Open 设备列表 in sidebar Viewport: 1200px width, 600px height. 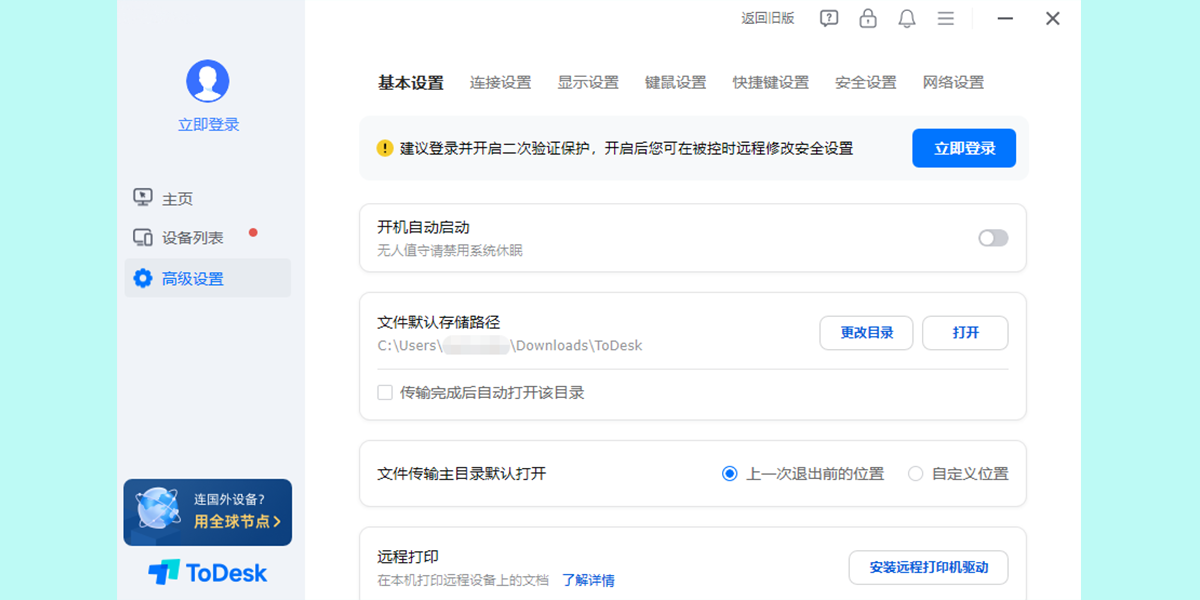pyautogui.click(x=192, y=238)
